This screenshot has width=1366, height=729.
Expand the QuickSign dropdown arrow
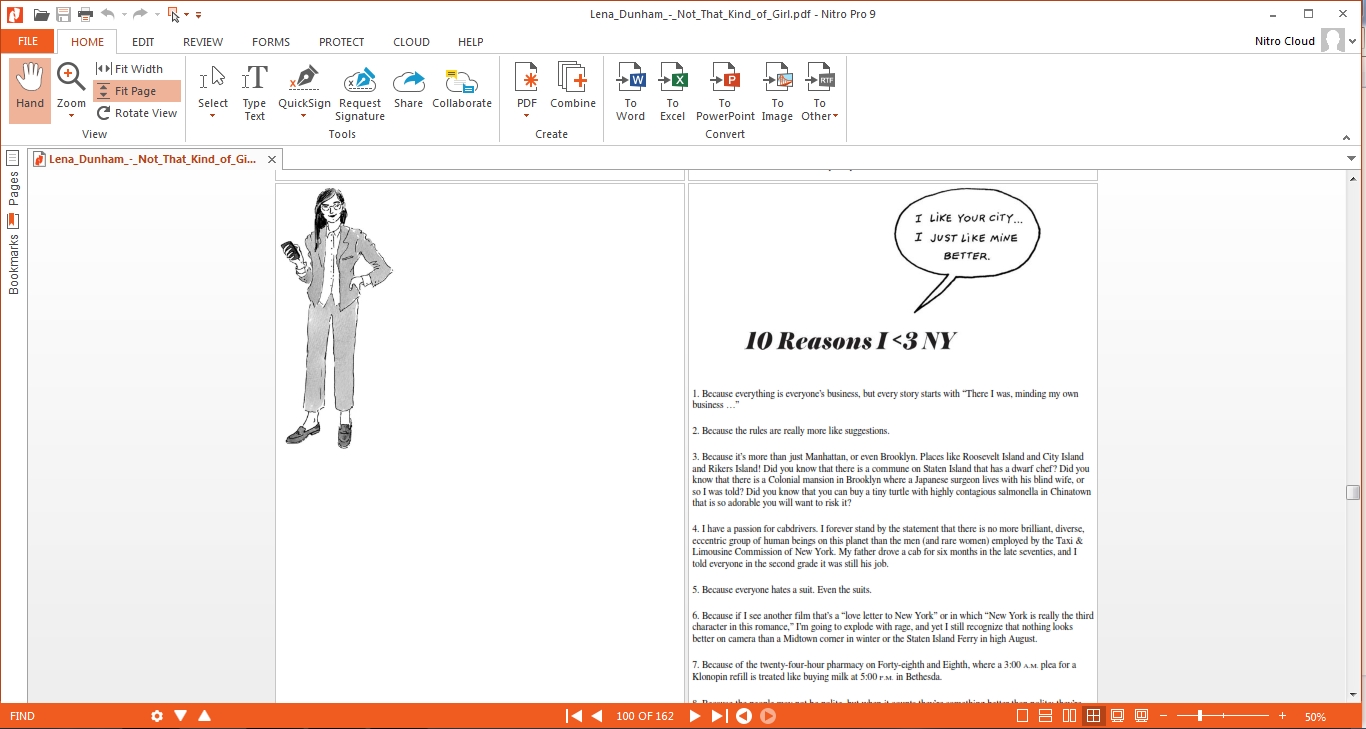[x=304, y=116]
